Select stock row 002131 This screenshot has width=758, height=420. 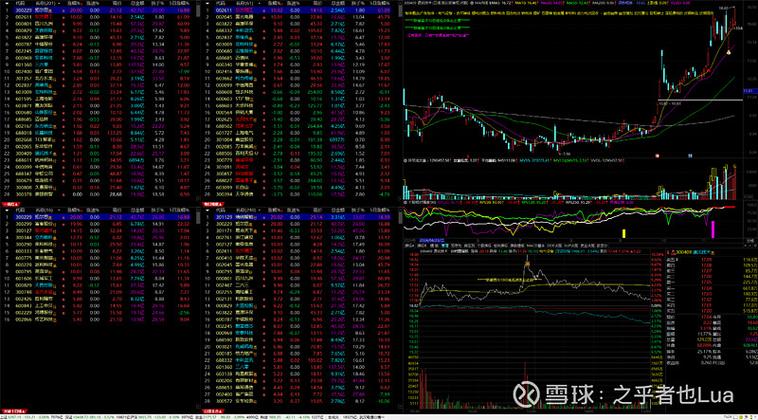[299, 299]
